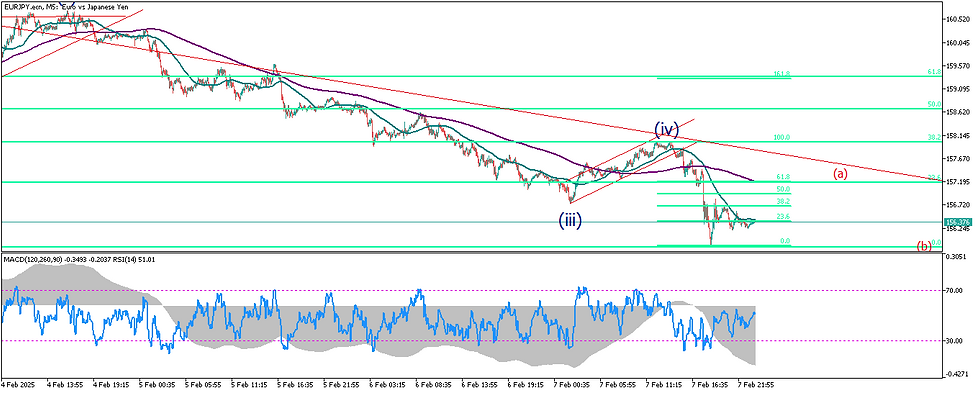Click the 157.195 price axis label
The height and width of the screenshot is (393, 980).
[x=958, y=182]
